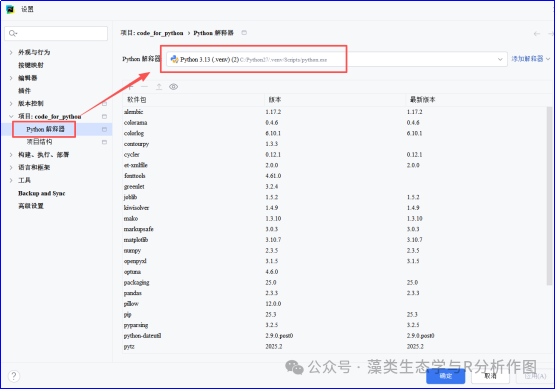Click the package list vertical scrollbar
Image resolution: width=555 pixels, height=389 pixels.
point(549,196)
